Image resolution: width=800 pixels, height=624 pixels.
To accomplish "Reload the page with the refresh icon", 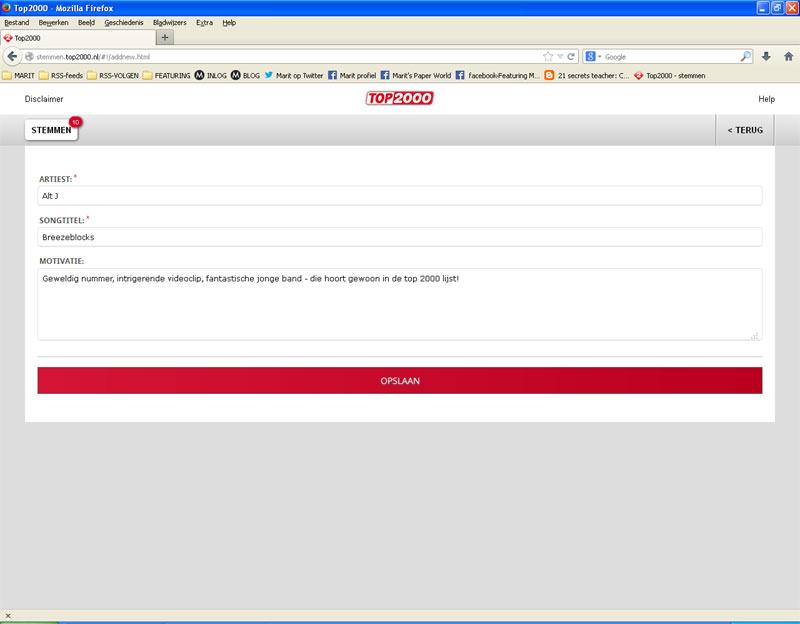I will click(x=571, y=56).
